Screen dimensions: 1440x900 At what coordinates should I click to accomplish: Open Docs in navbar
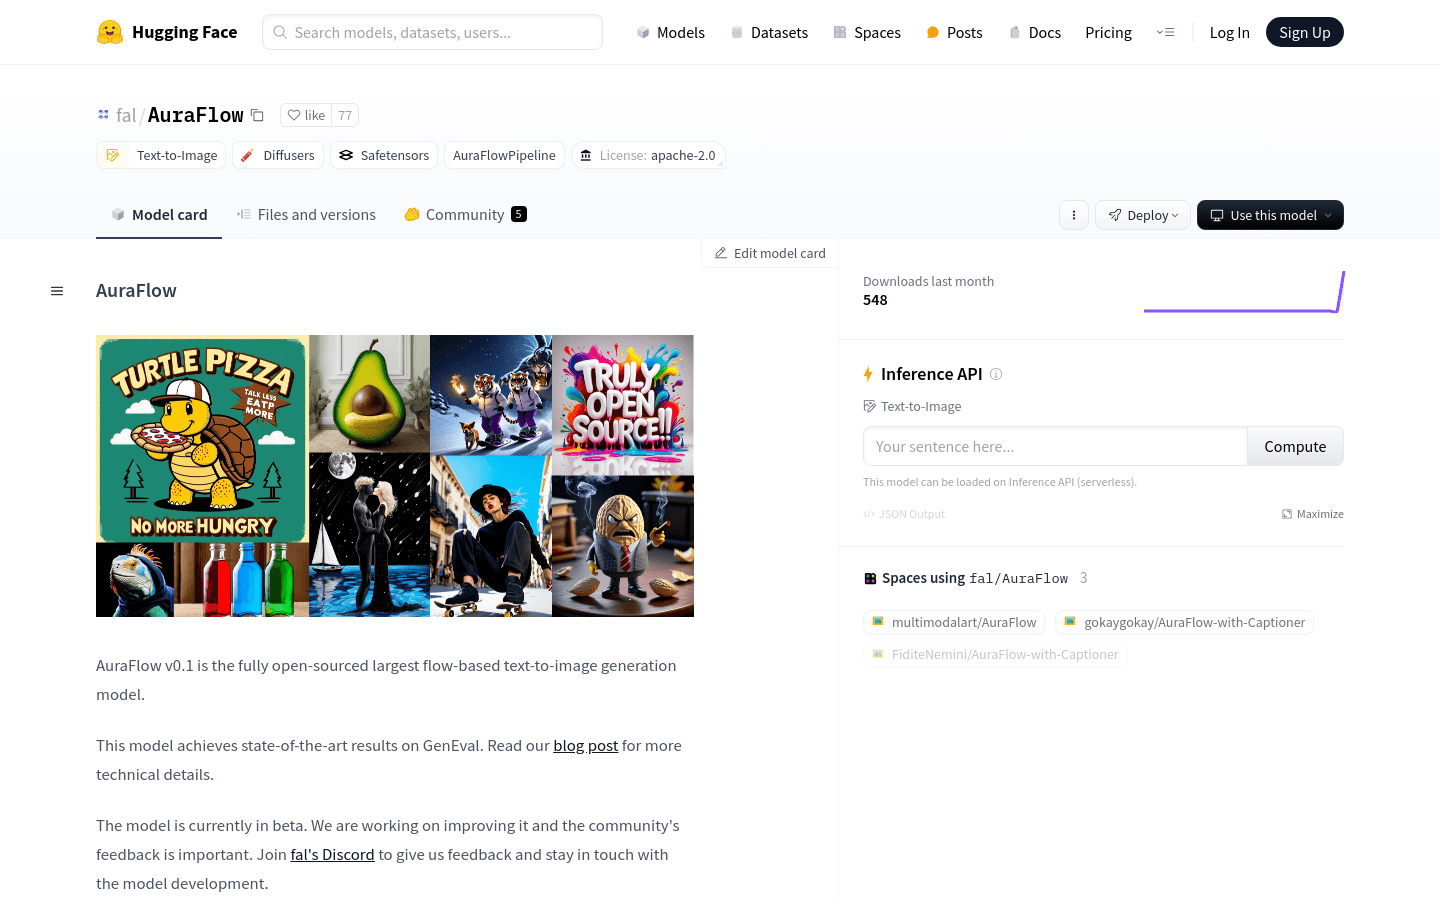1034,32
